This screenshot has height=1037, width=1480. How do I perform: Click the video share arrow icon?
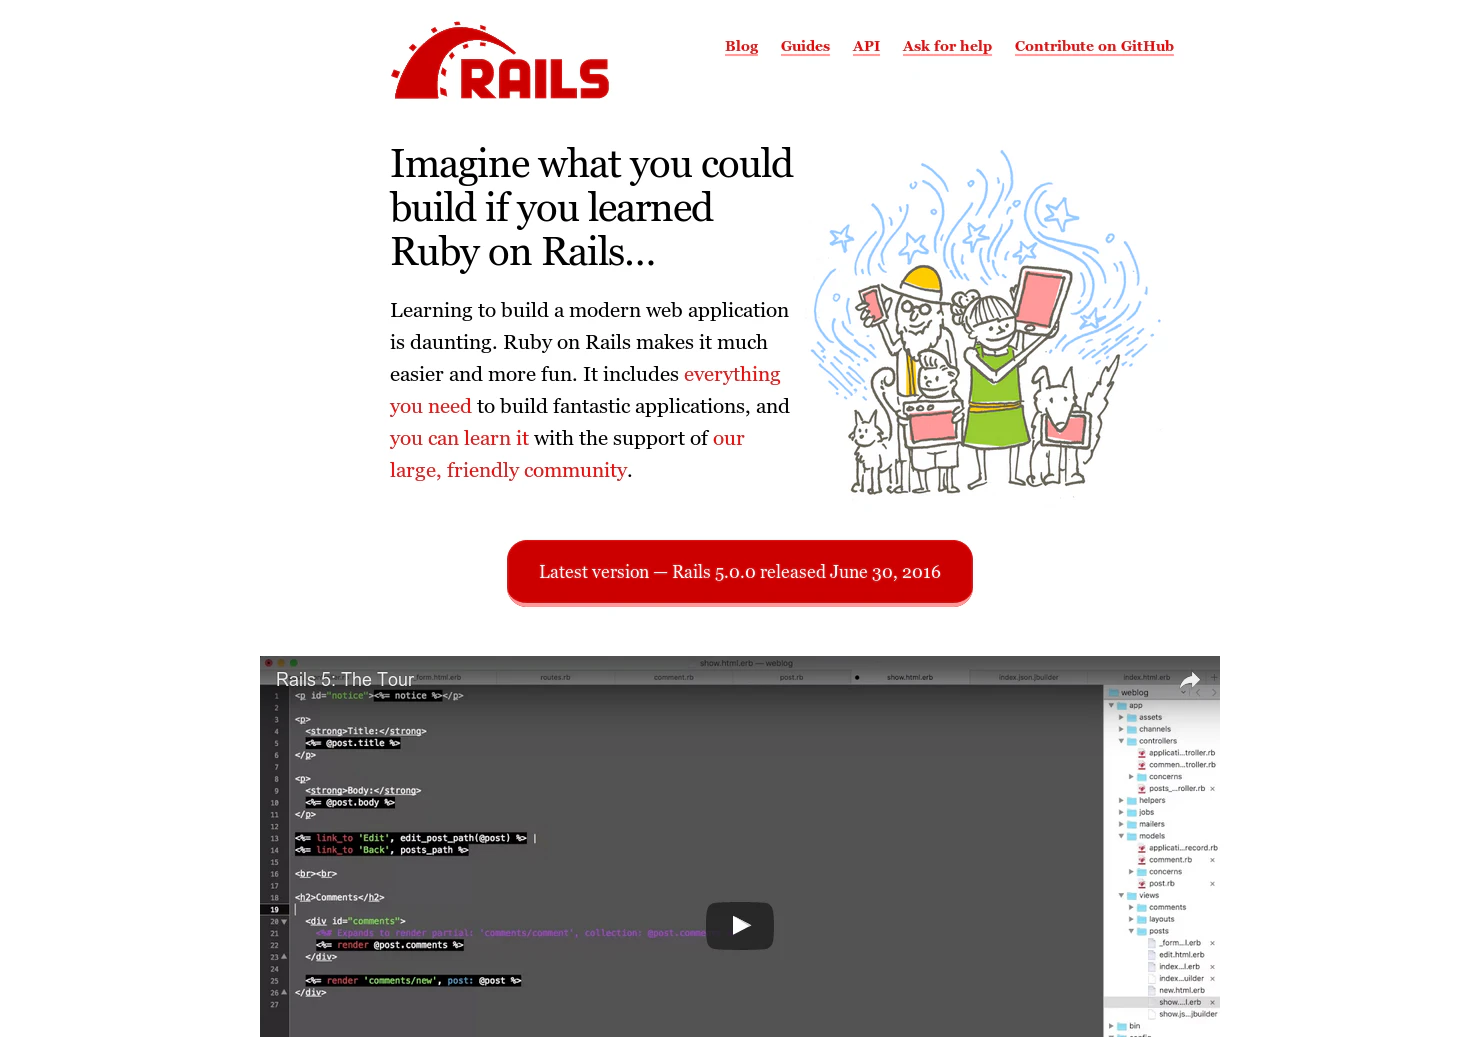[1190, 680]
